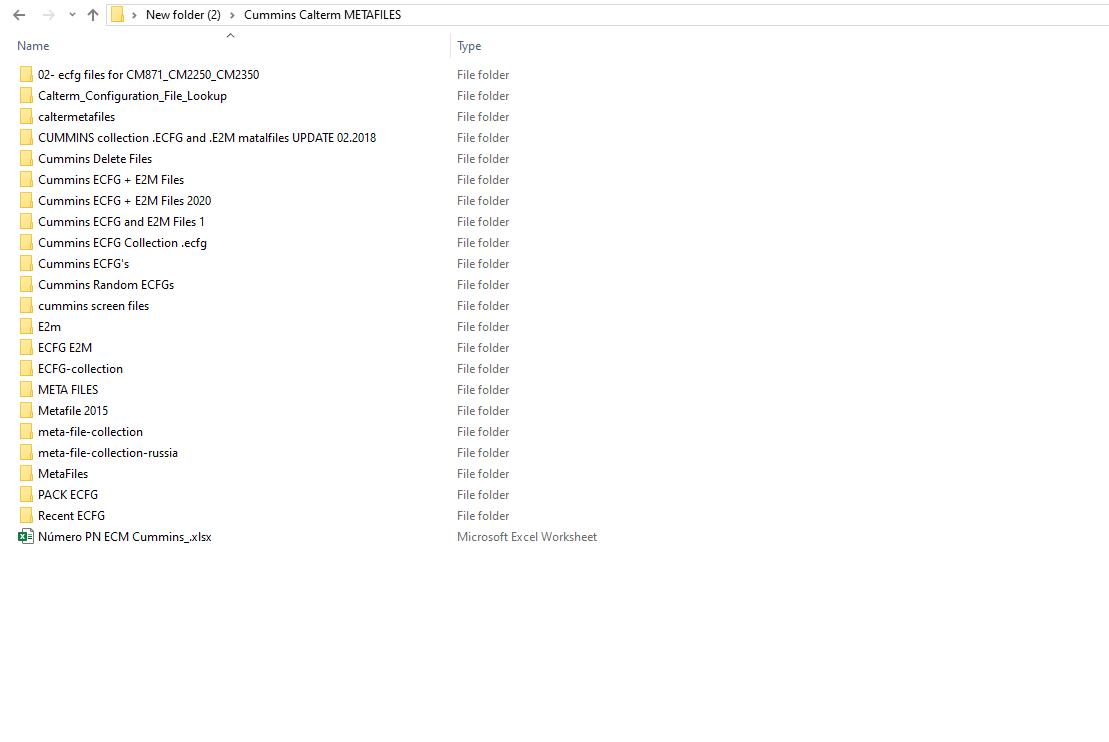Sort files by the Name column header
1109x742 pixels.
pos(33,46)
